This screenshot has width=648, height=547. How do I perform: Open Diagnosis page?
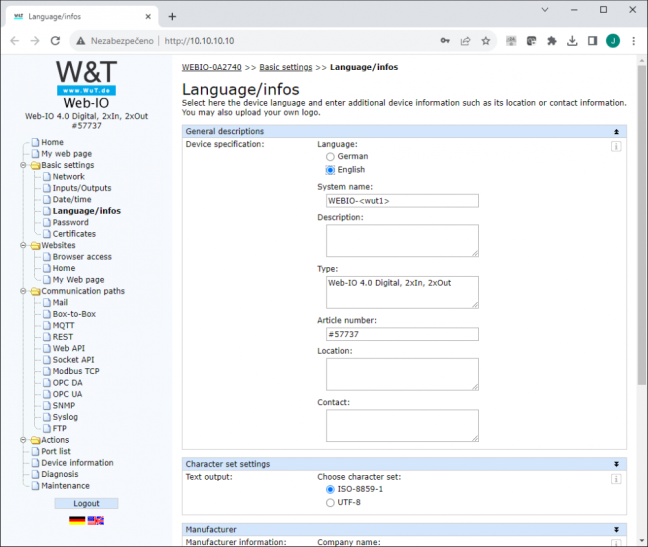[x=60, y=474]
